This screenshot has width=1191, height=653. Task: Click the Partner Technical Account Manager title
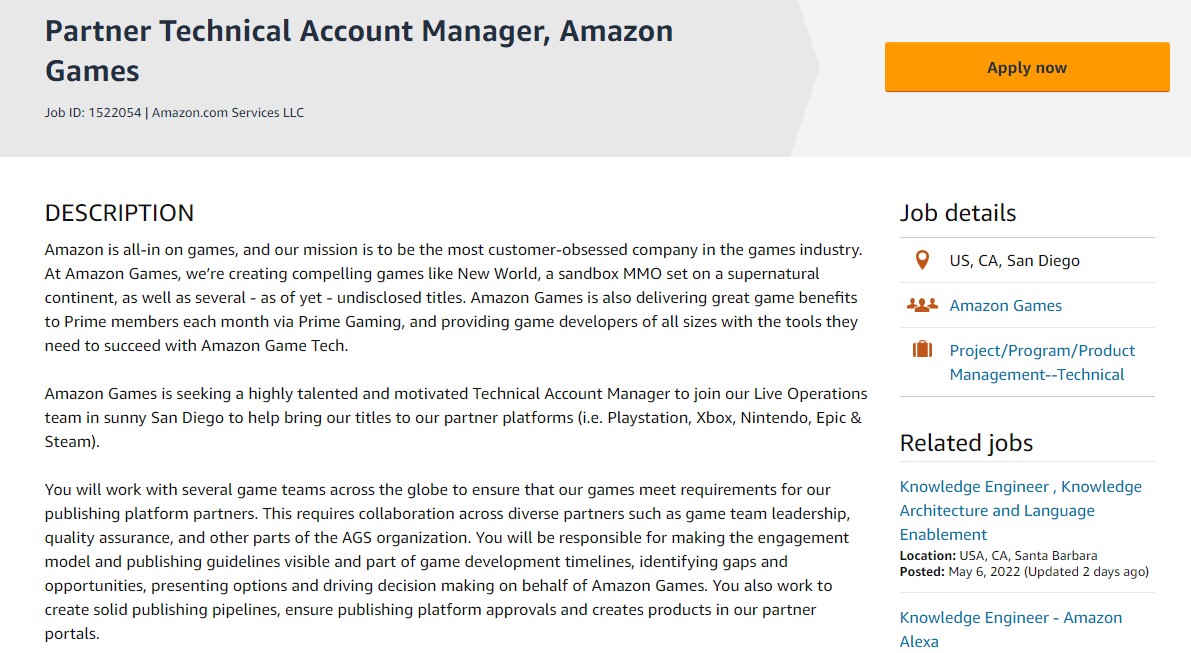359,51
